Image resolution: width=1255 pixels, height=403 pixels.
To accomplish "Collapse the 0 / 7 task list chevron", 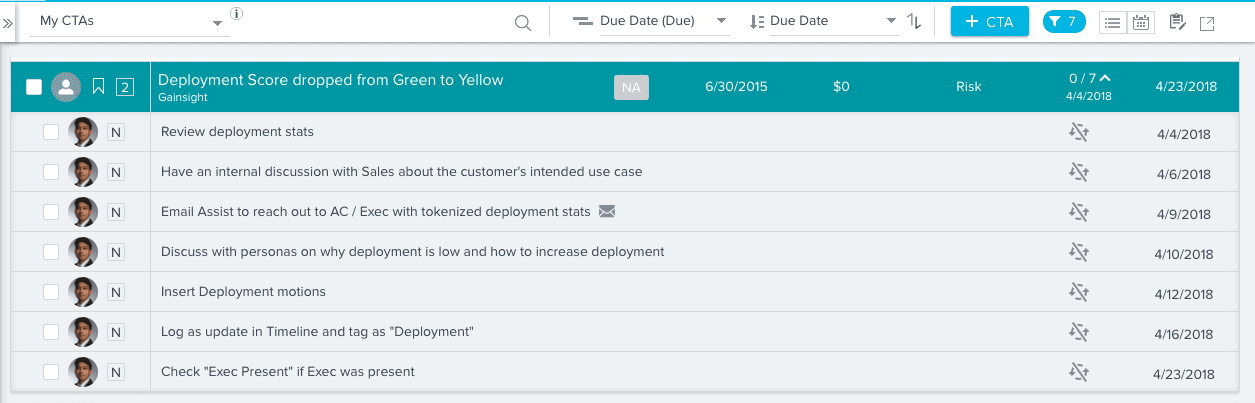I will 1105,78.
